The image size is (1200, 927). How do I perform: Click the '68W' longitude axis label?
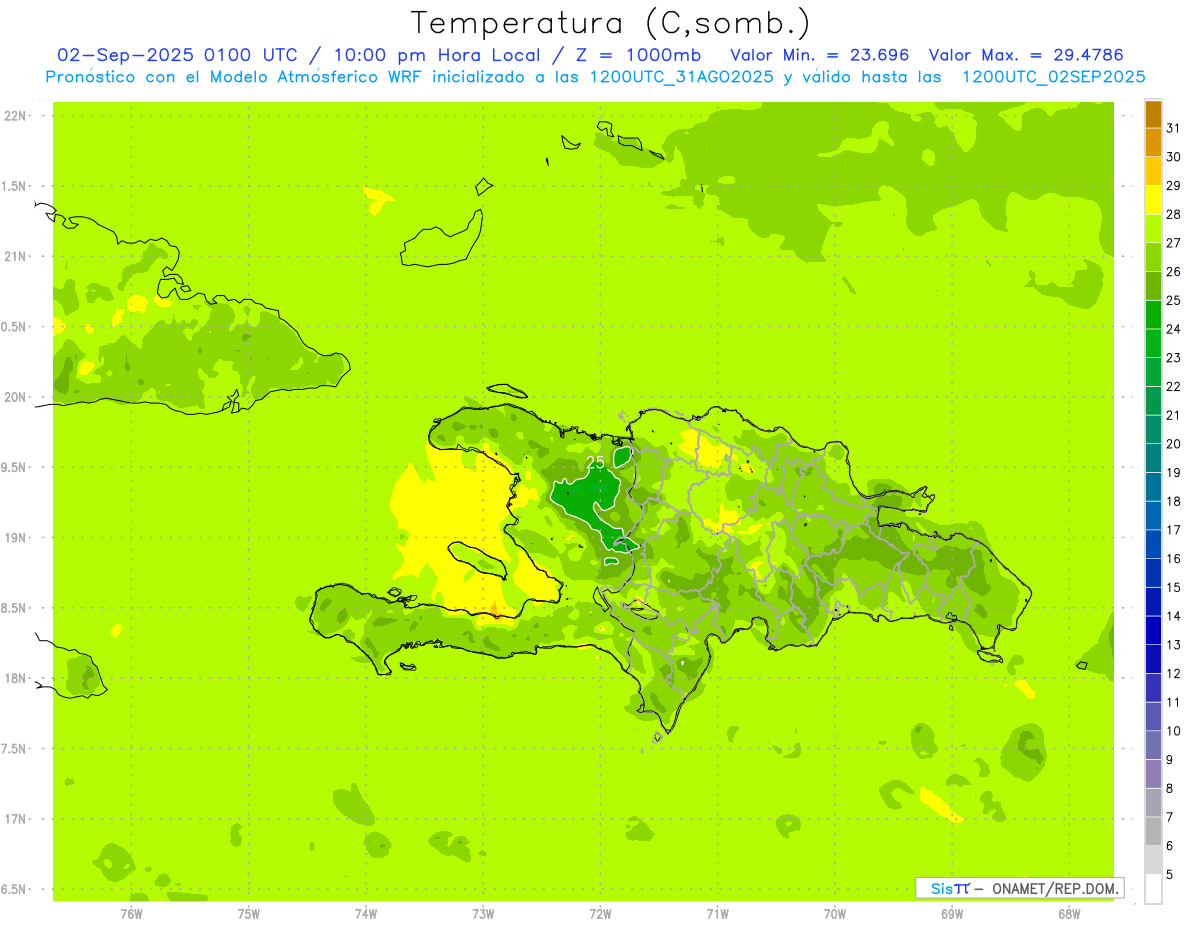coord(1068,914)
